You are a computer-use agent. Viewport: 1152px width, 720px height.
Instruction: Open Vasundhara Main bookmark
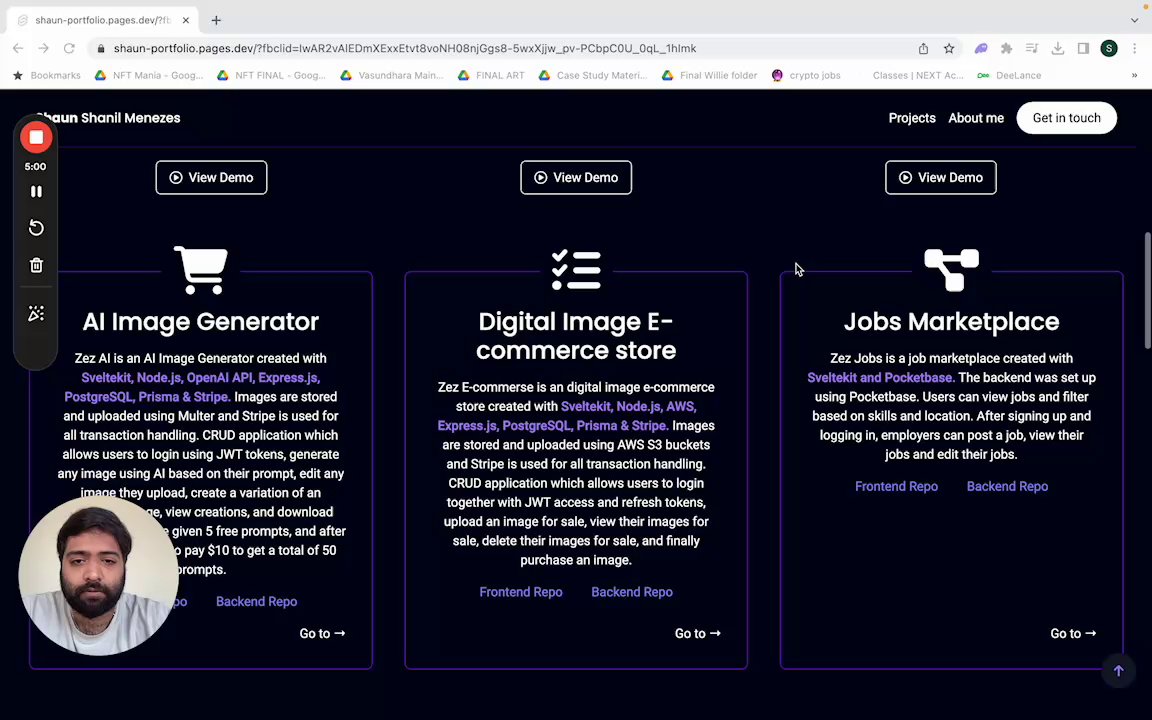pos(392,75)
